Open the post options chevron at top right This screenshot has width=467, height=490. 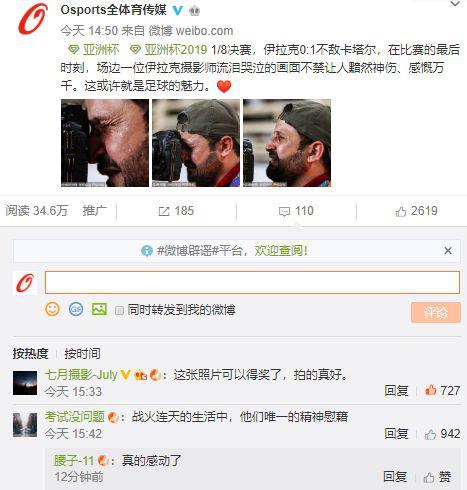[x=455, y=4]
